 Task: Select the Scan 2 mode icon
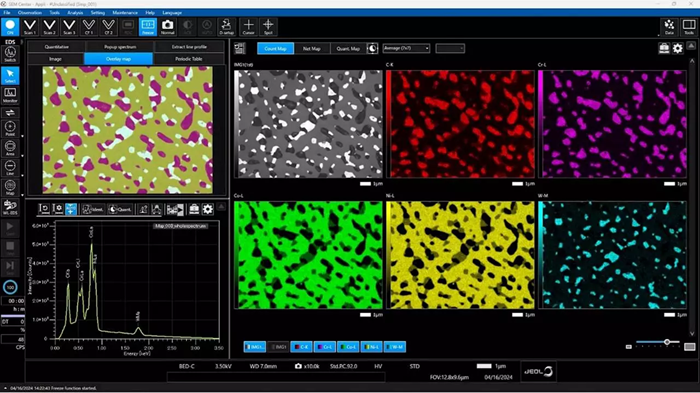50,27
